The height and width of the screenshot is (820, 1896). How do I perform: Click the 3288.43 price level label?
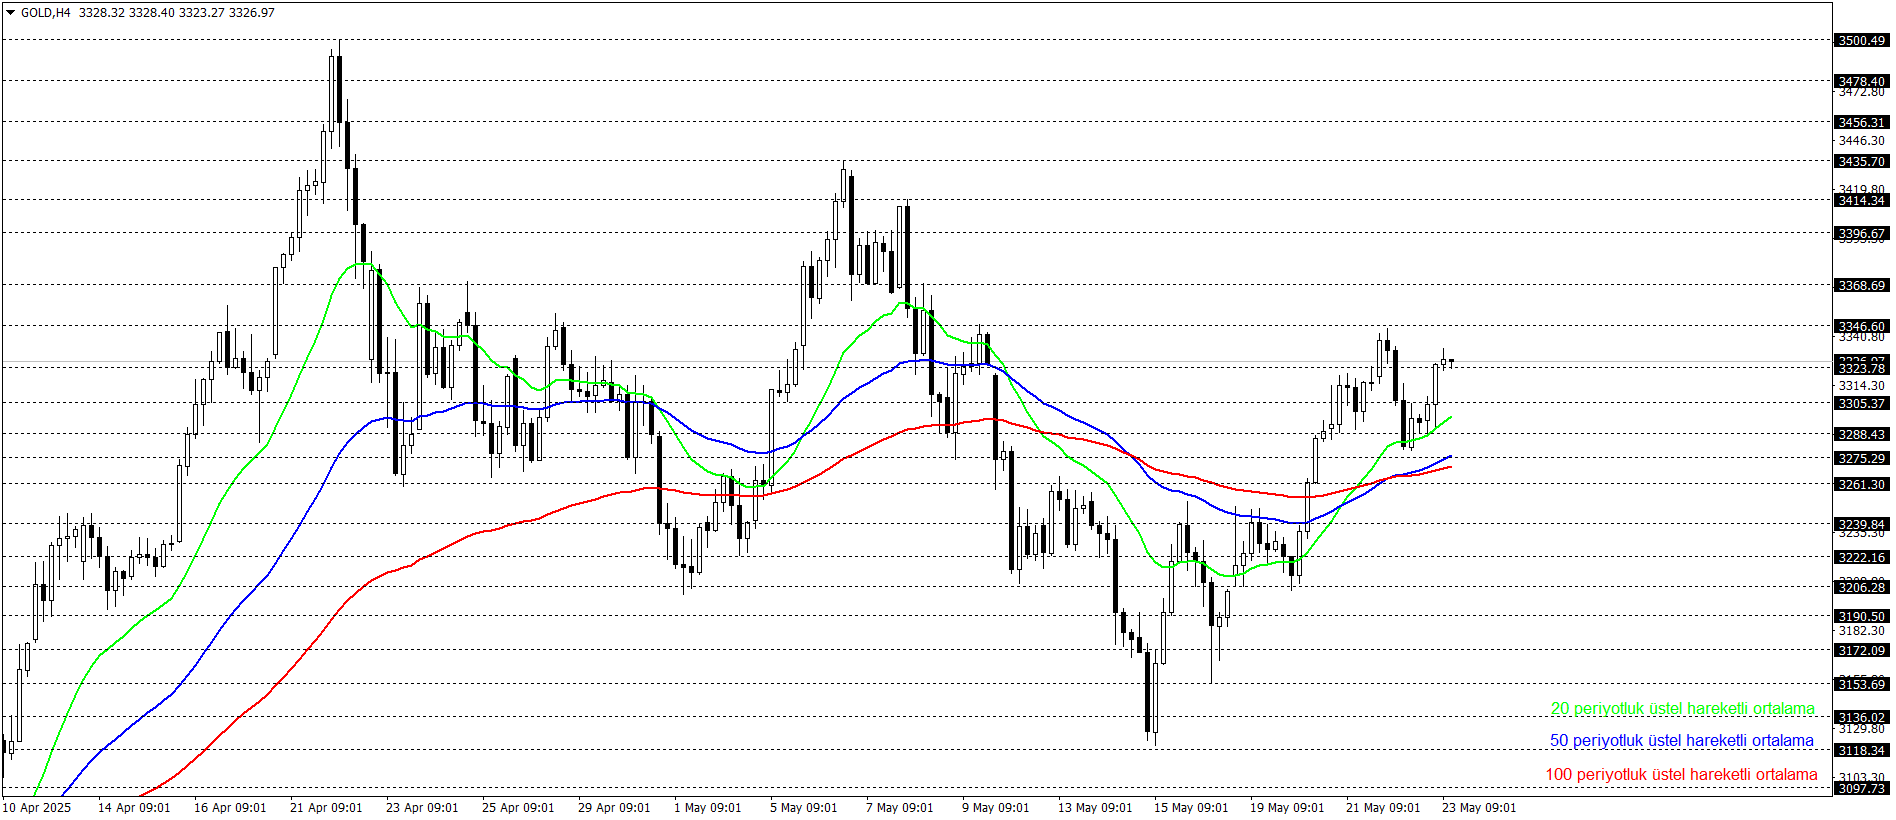tap(1861, 435)
